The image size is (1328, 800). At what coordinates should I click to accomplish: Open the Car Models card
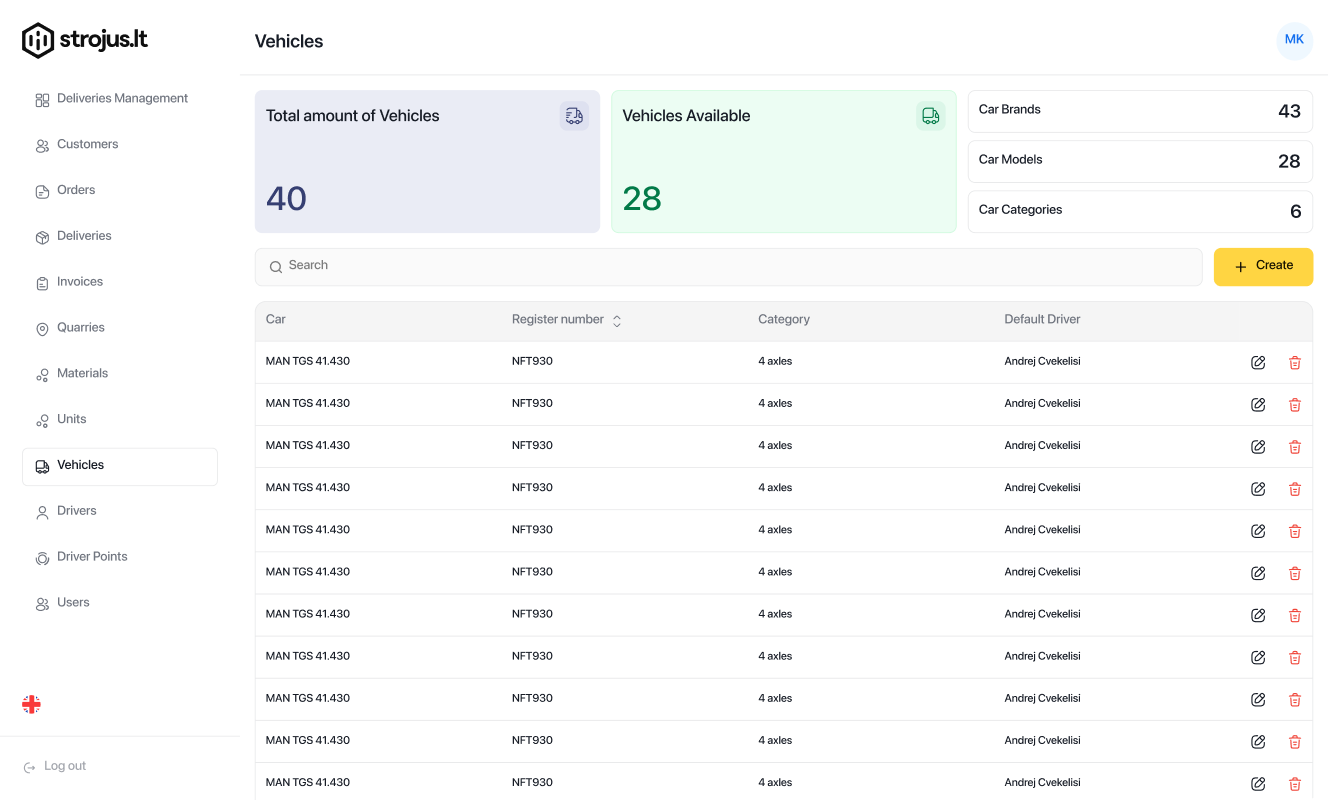[x=1140, y=161]
